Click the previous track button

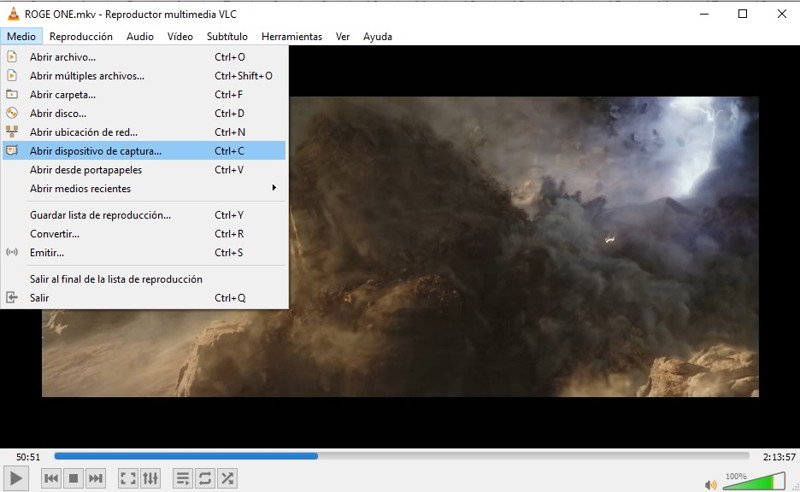point(51,479)
